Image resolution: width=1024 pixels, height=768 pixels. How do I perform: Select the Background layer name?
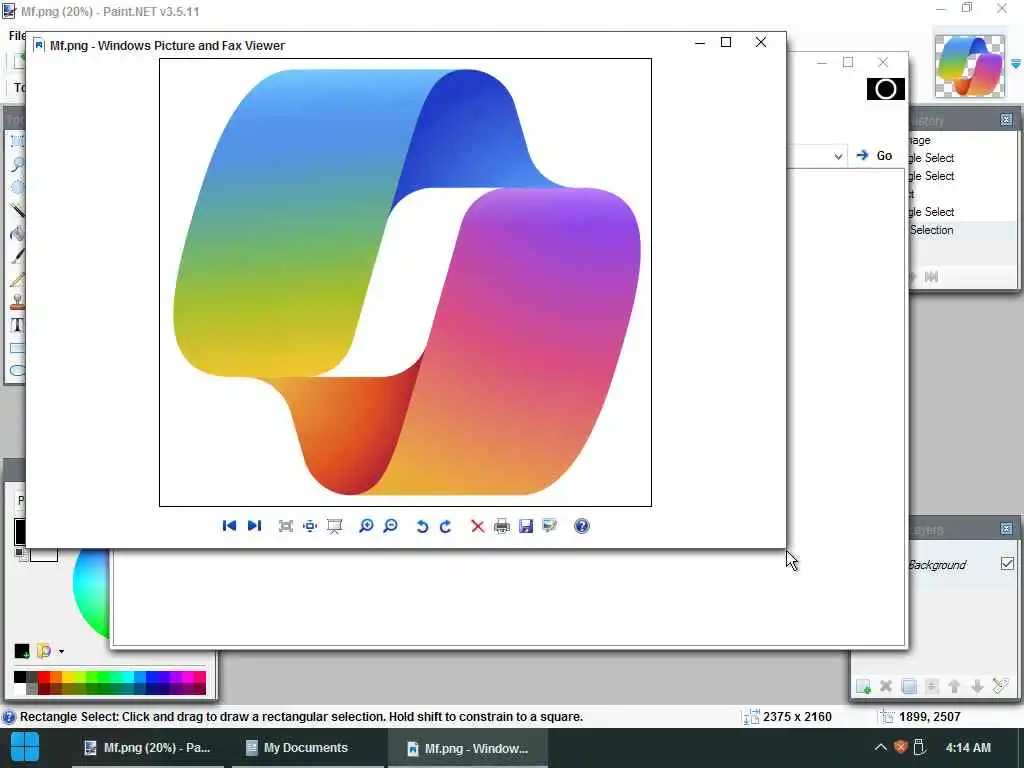[x=936, y=565]
